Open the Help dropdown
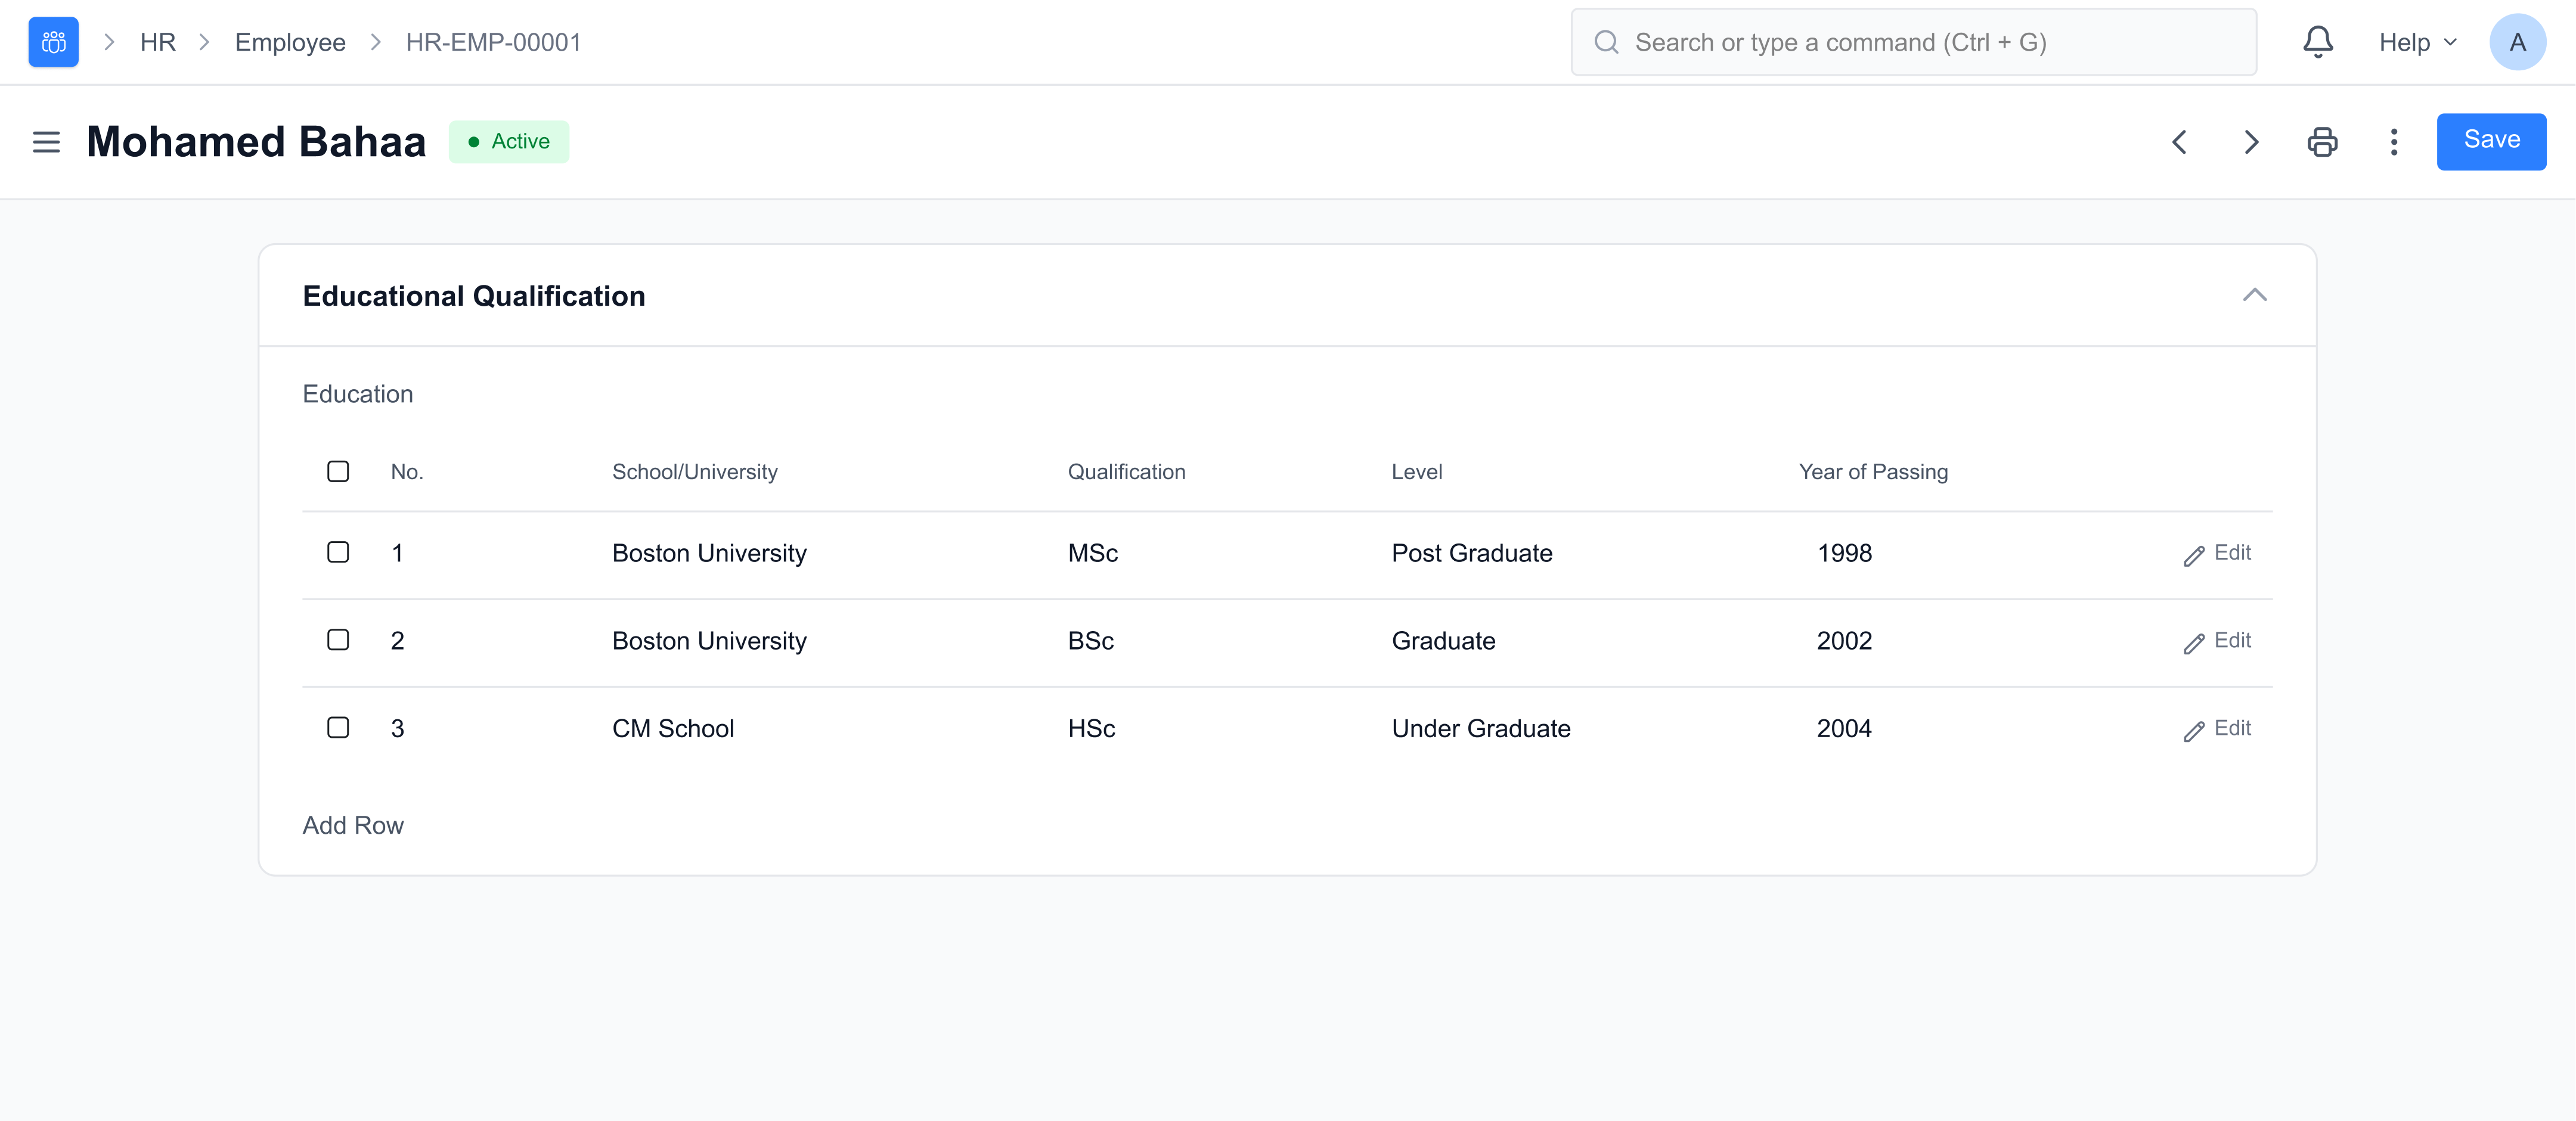This screenshot has height=1121, width=2576. tap(2416, 42)
